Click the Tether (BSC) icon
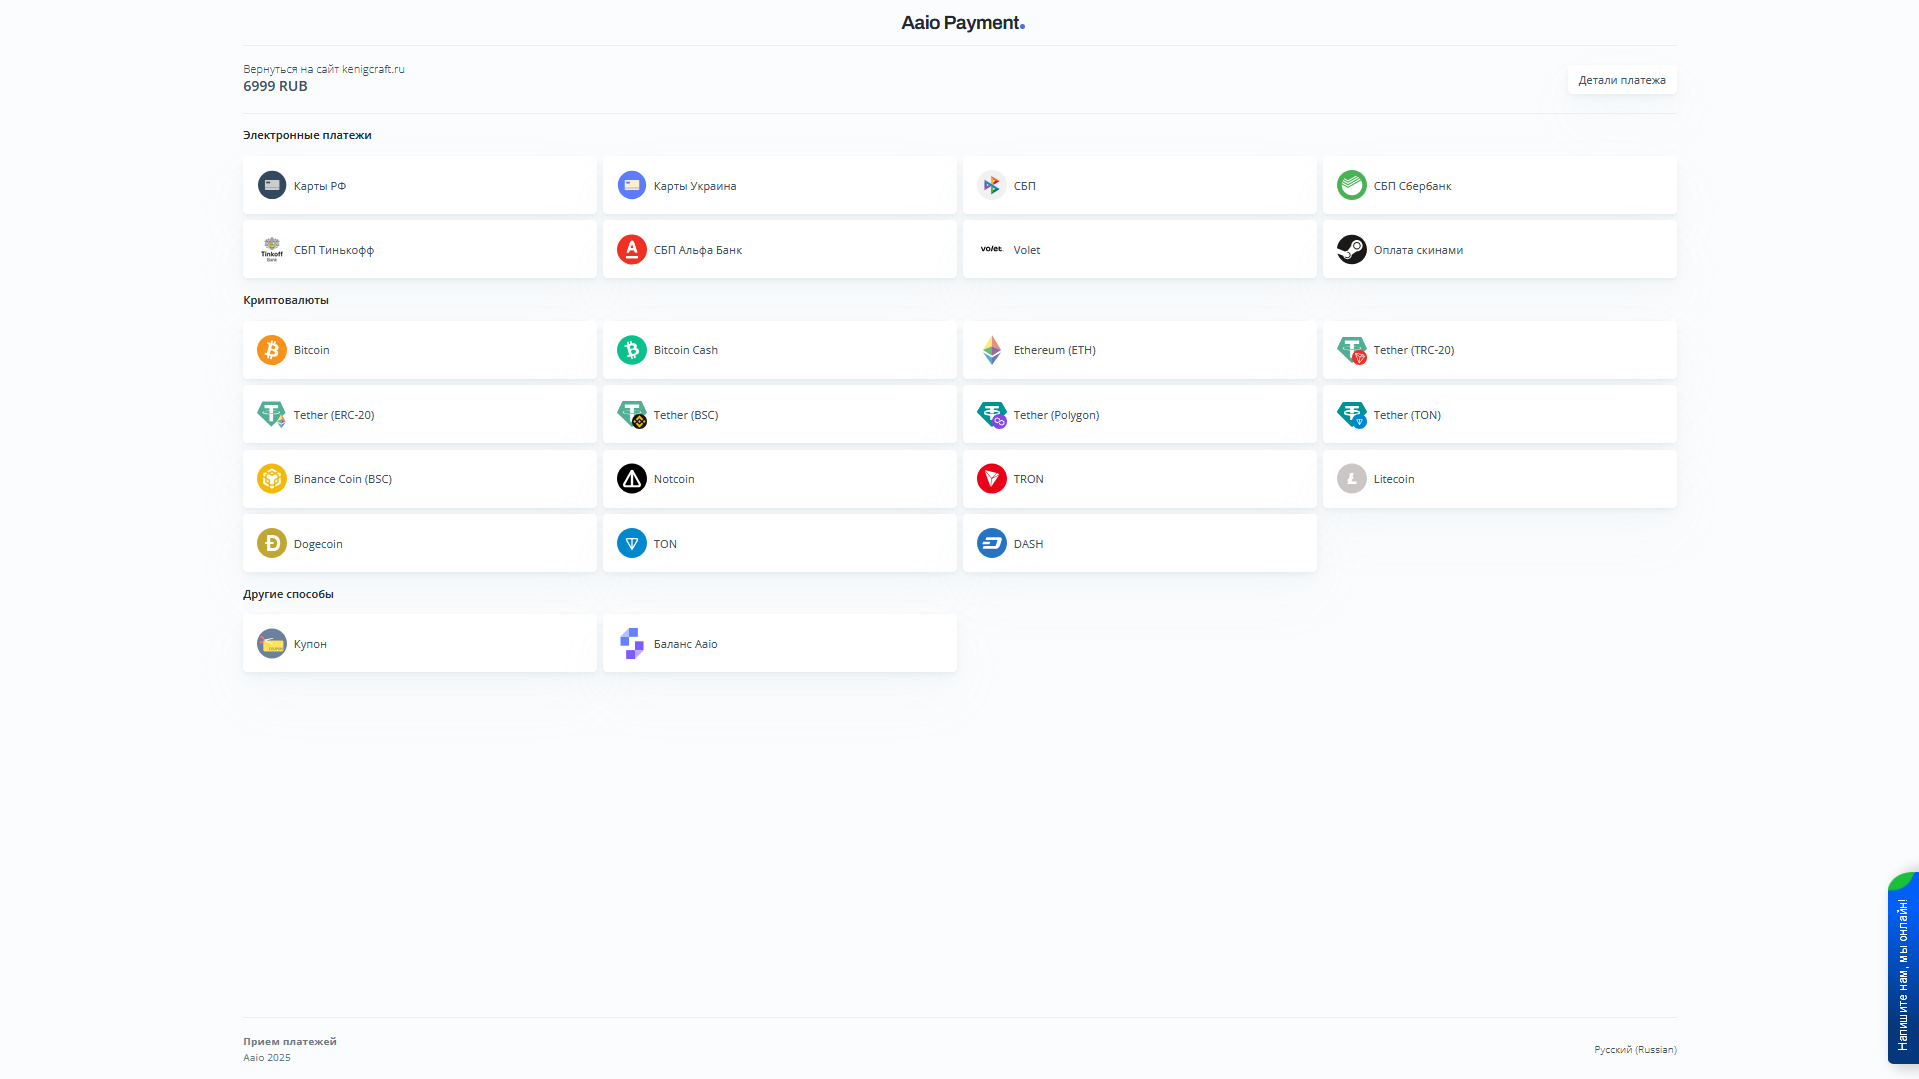The width and height of the screenshot is (1919, 1079). click(632, 414)
